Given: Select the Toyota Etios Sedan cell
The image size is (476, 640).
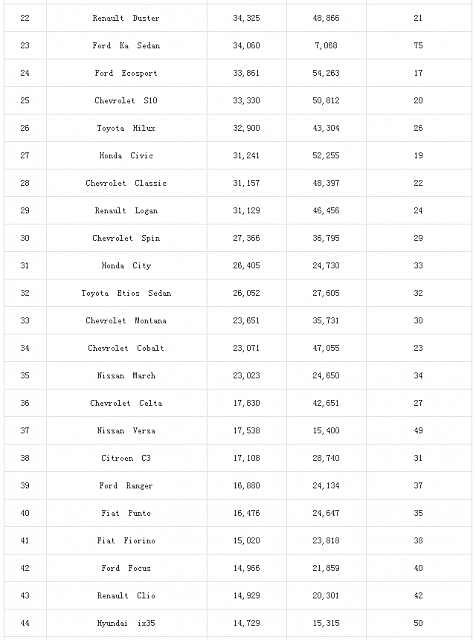Looking at the screenshot, I should tap(126, 293).
